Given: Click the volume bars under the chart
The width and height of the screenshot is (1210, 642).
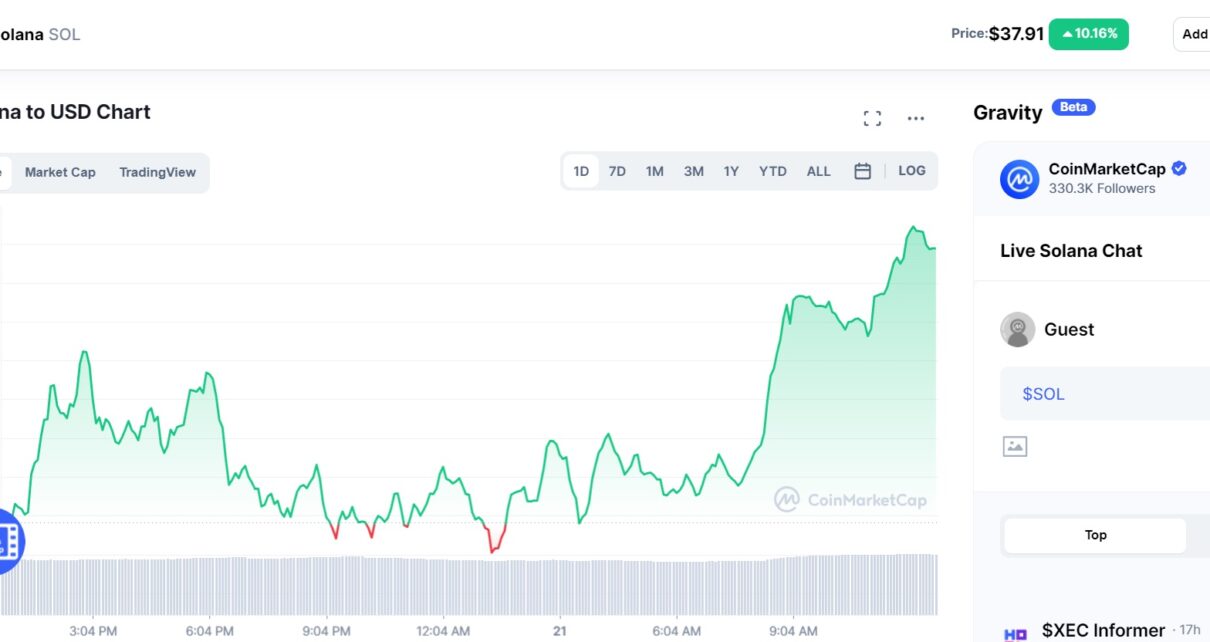Looking at the screenshot, I should (469, 585).
